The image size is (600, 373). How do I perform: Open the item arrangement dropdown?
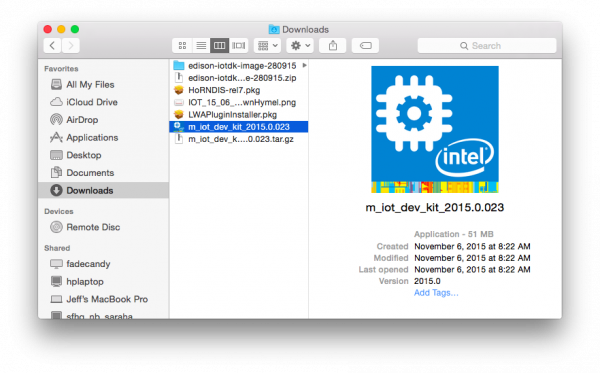[x=267, y=46]
